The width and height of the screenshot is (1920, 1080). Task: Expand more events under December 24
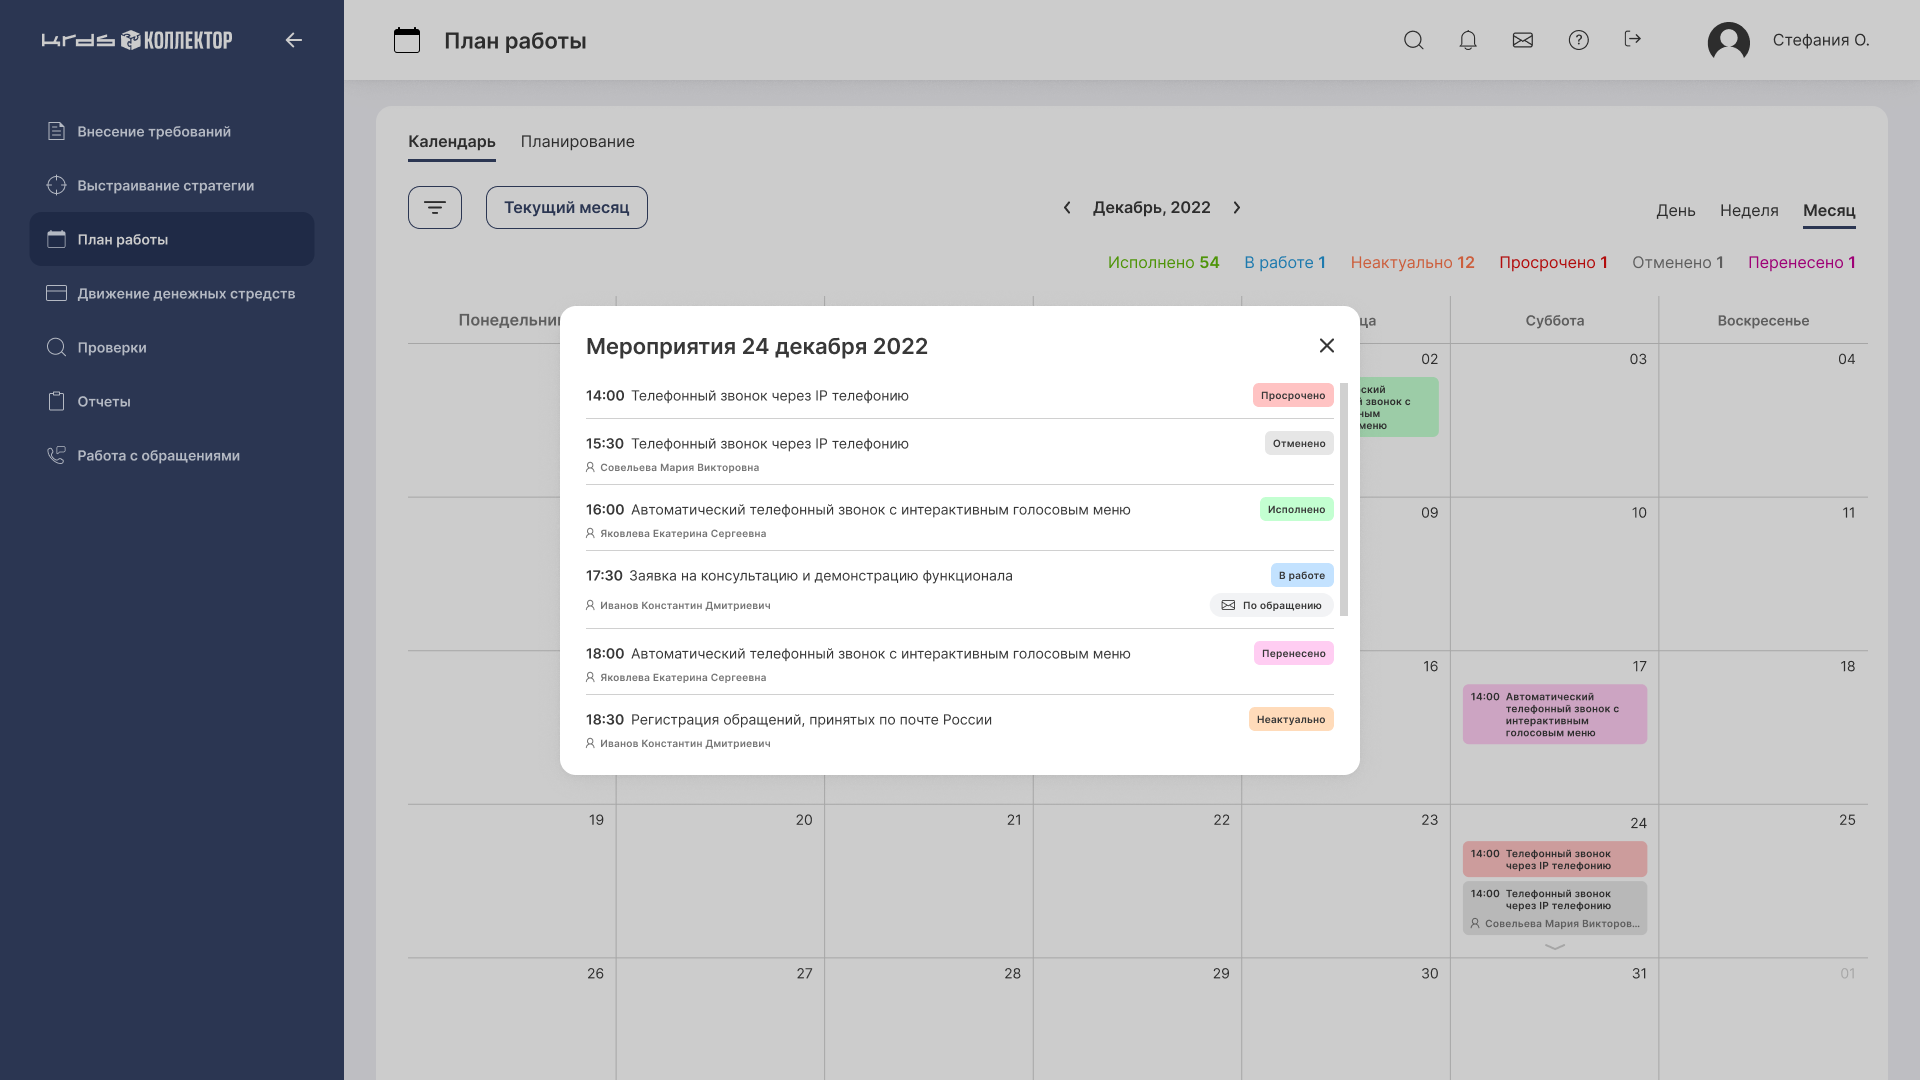pos(1555,946)
